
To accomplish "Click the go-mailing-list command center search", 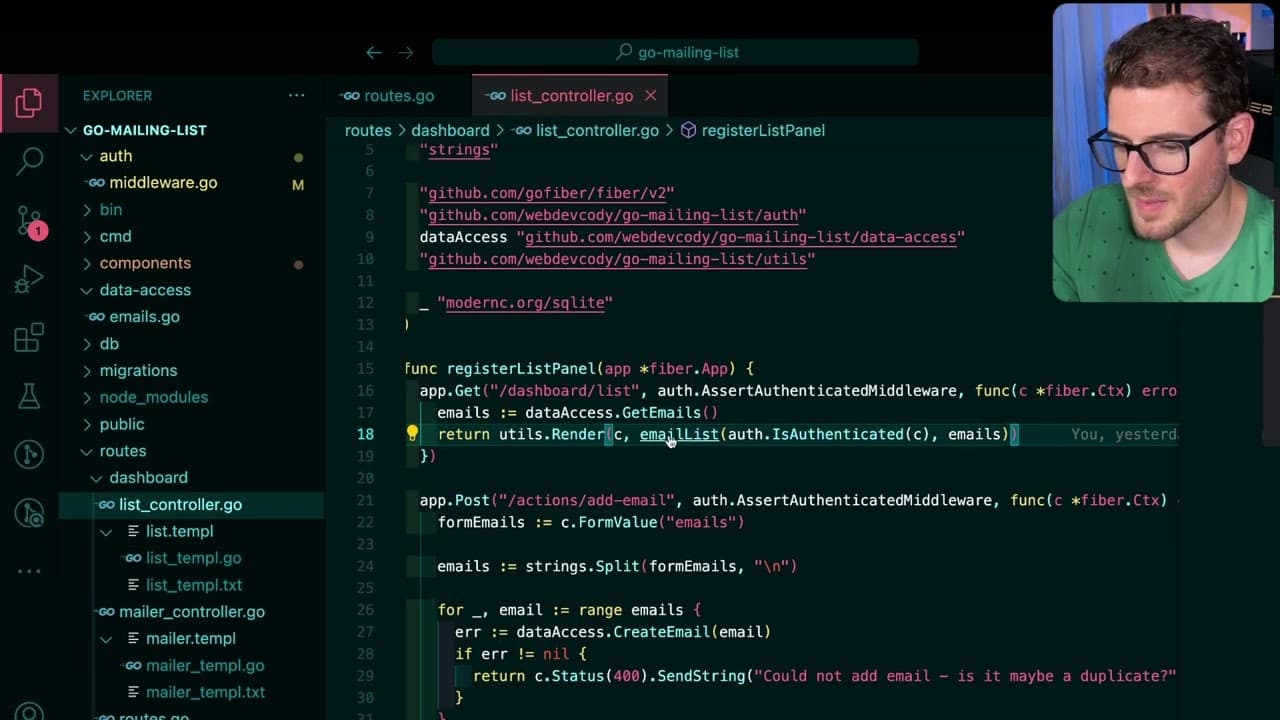I will click(675, 52).
